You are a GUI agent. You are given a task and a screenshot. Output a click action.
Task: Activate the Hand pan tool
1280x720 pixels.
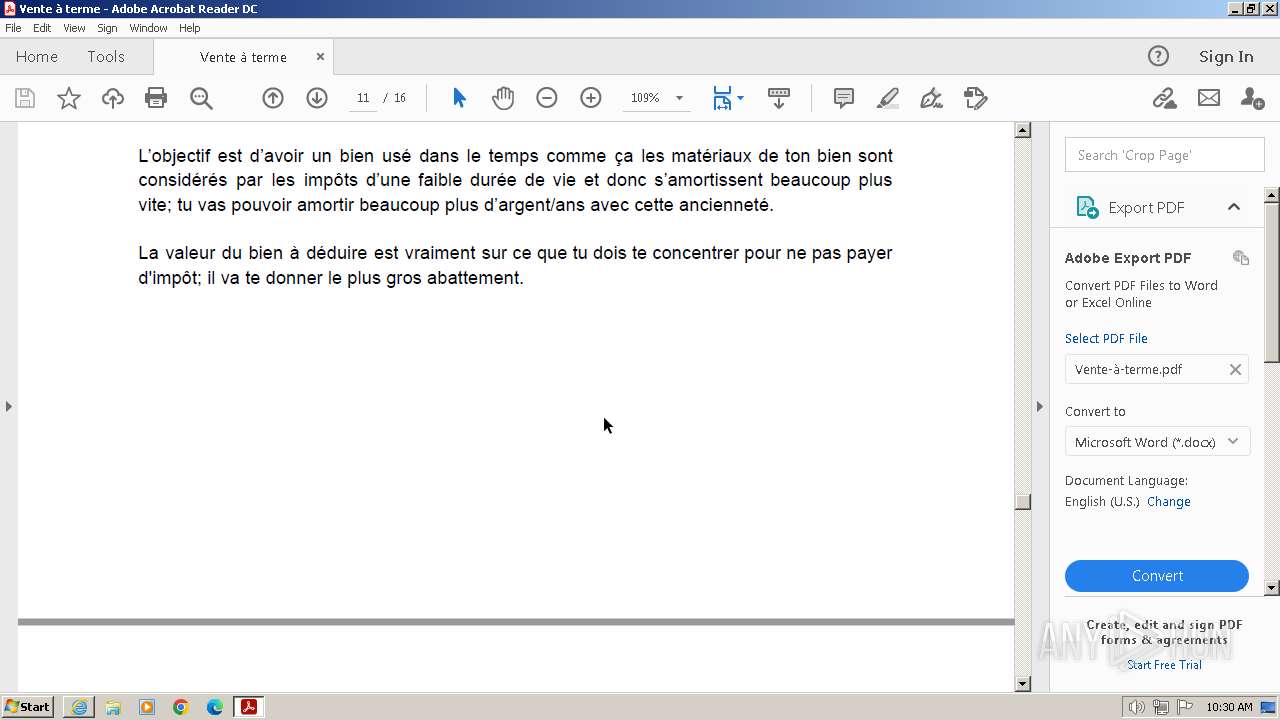point(503,98)
